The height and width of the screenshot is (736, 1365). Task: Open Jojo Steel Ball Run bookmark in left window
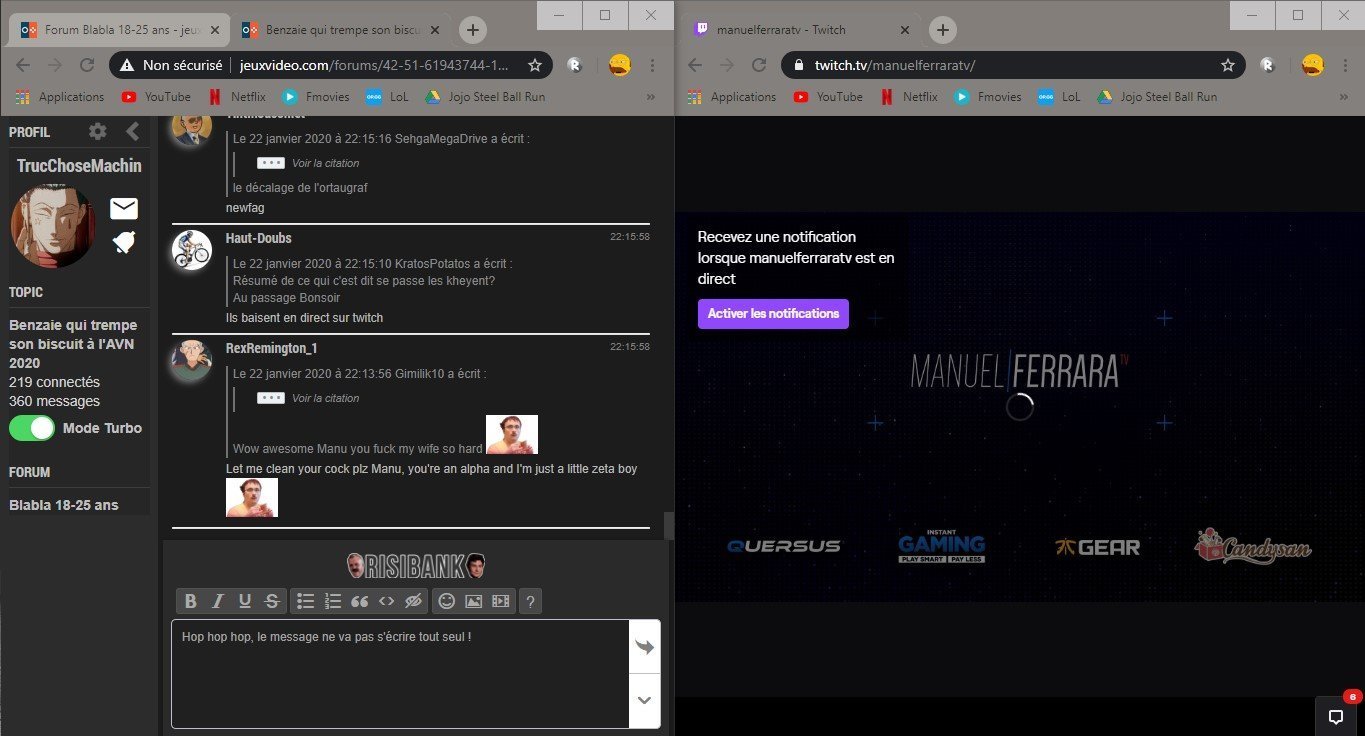click(484, 97)
